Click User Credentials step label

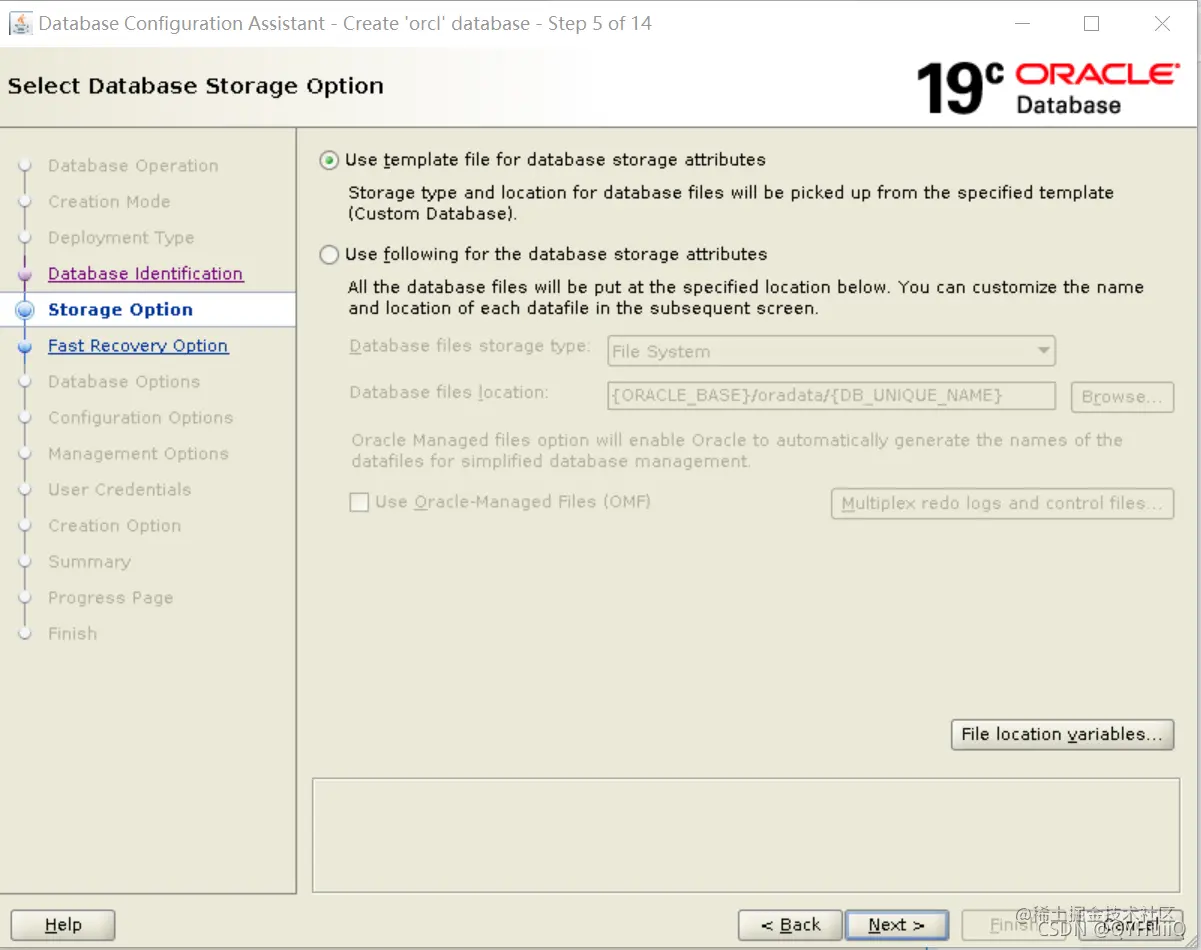119,489
